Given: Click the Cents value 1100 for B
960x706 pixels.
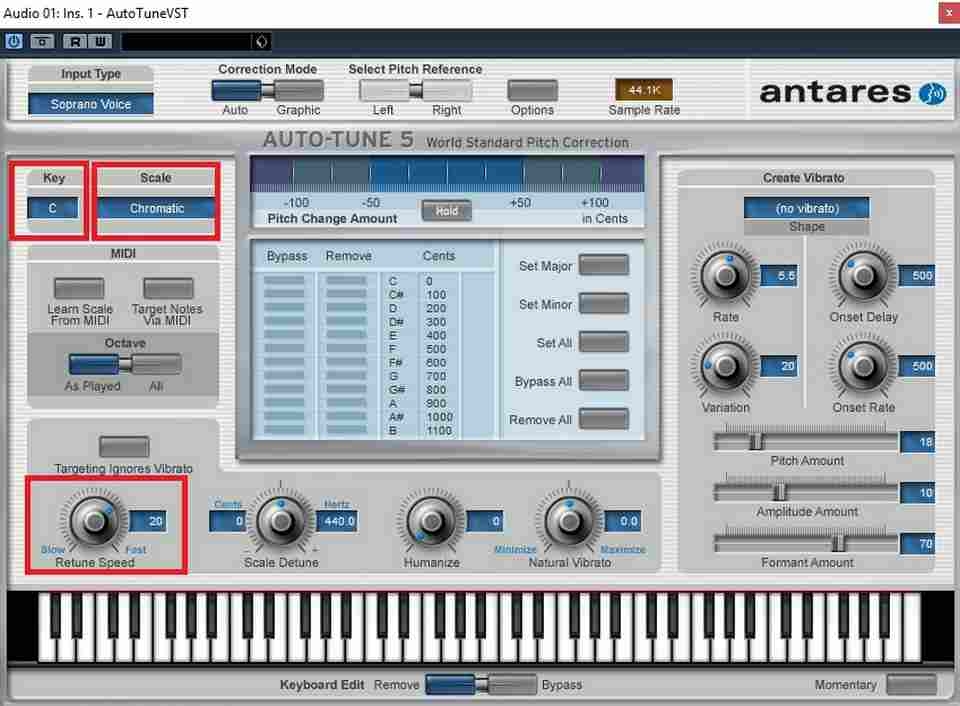Looking at the screenshot, I should click(439, 430).
